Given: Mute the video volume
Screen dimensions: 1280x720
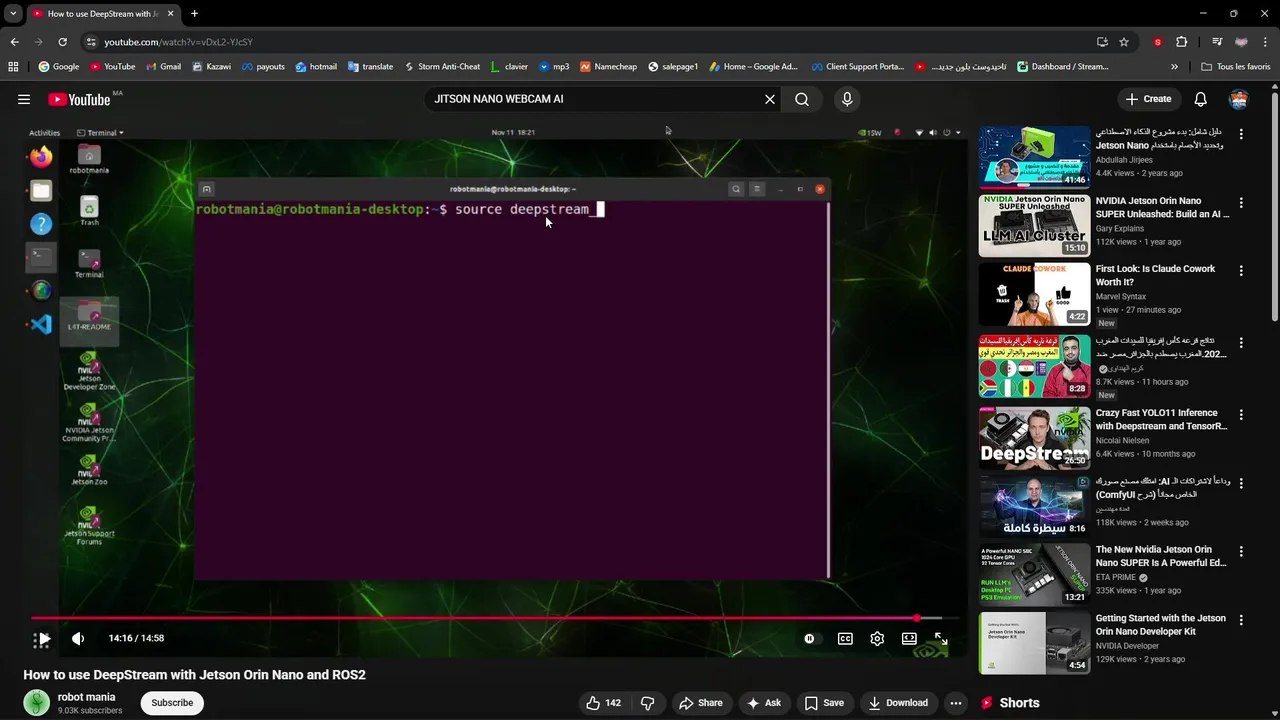Looking at the screenshot, I should coord(78,639).
